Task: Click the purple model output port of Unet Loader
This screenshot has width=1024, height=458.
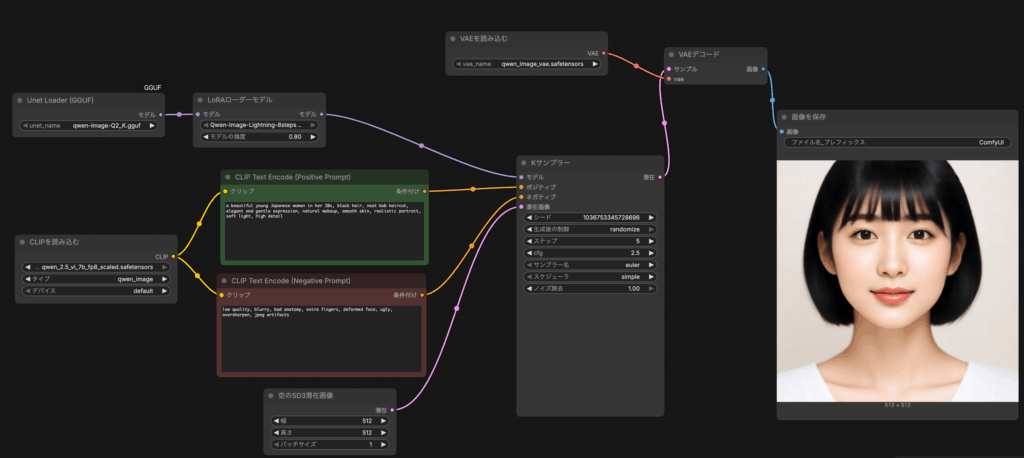Action: coord(161,115)
